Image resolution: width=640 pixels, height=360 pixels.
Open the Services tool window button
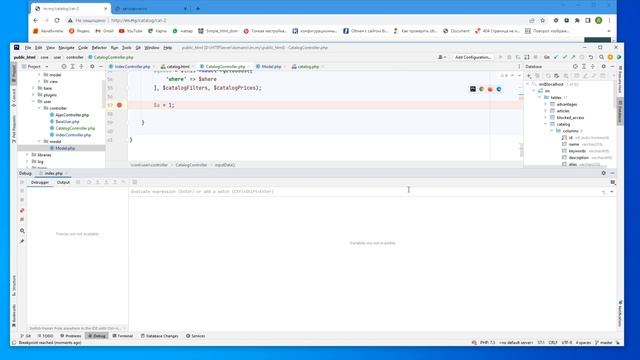(196, 336)
